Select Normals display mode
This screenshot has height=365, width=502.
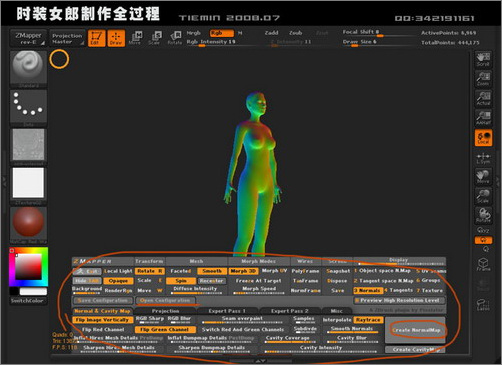pyautogui.click(x=367, y=291)
